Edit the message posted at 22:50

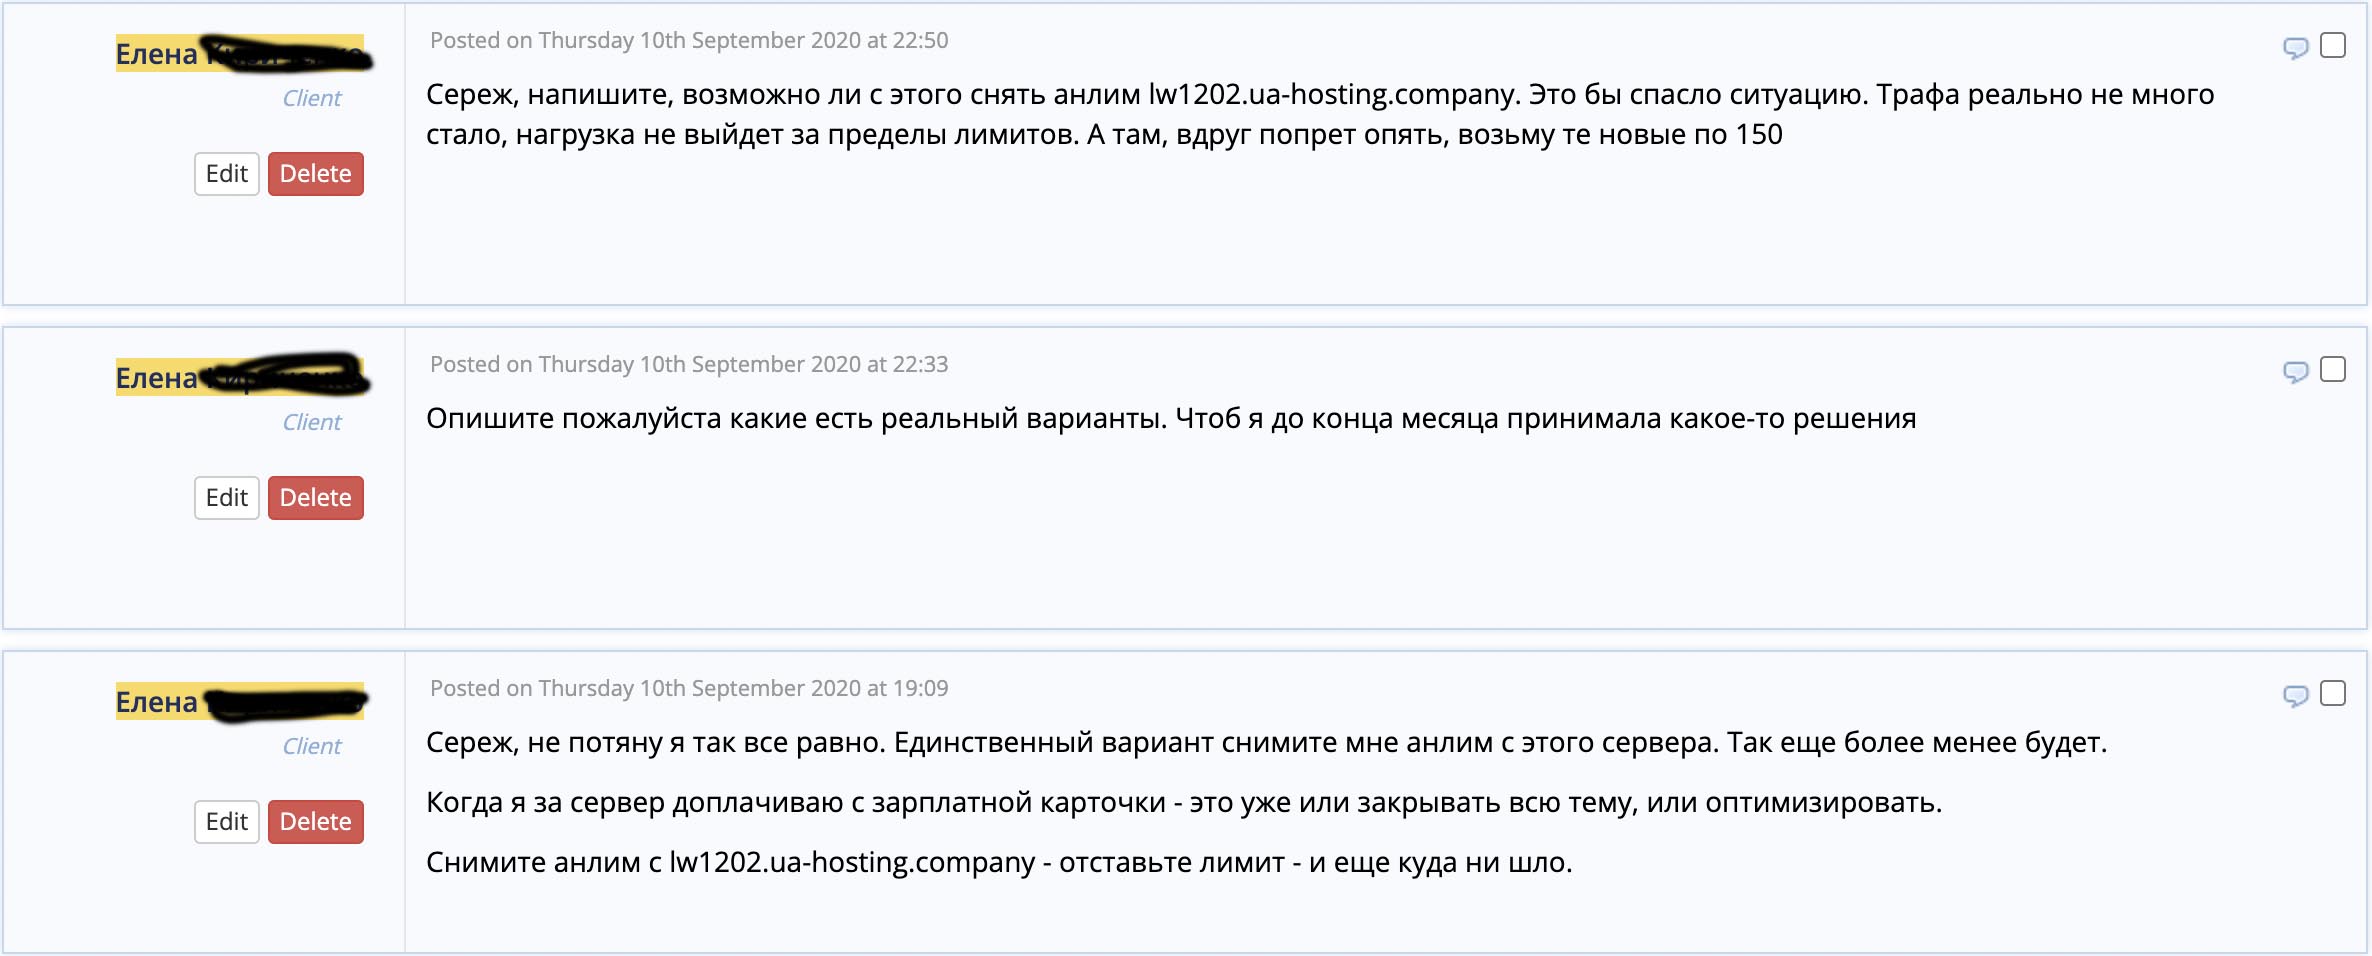[227, 174]
